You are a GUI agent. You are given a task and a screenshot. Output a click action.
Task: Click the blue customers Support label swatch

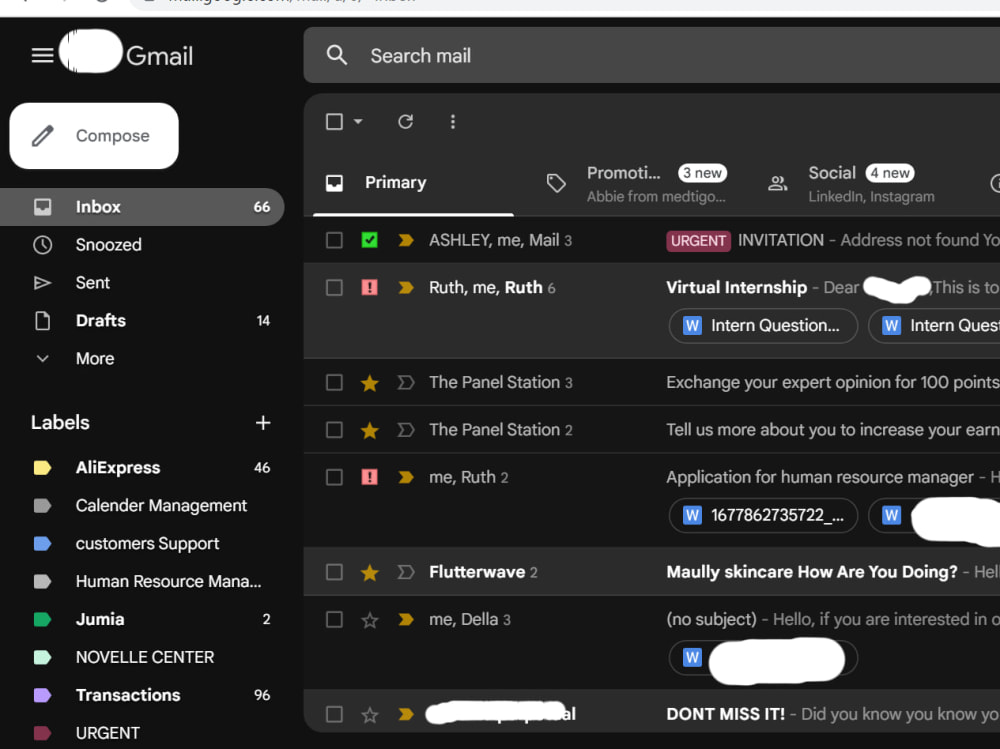pyautogui.click(x=42, y=544)
